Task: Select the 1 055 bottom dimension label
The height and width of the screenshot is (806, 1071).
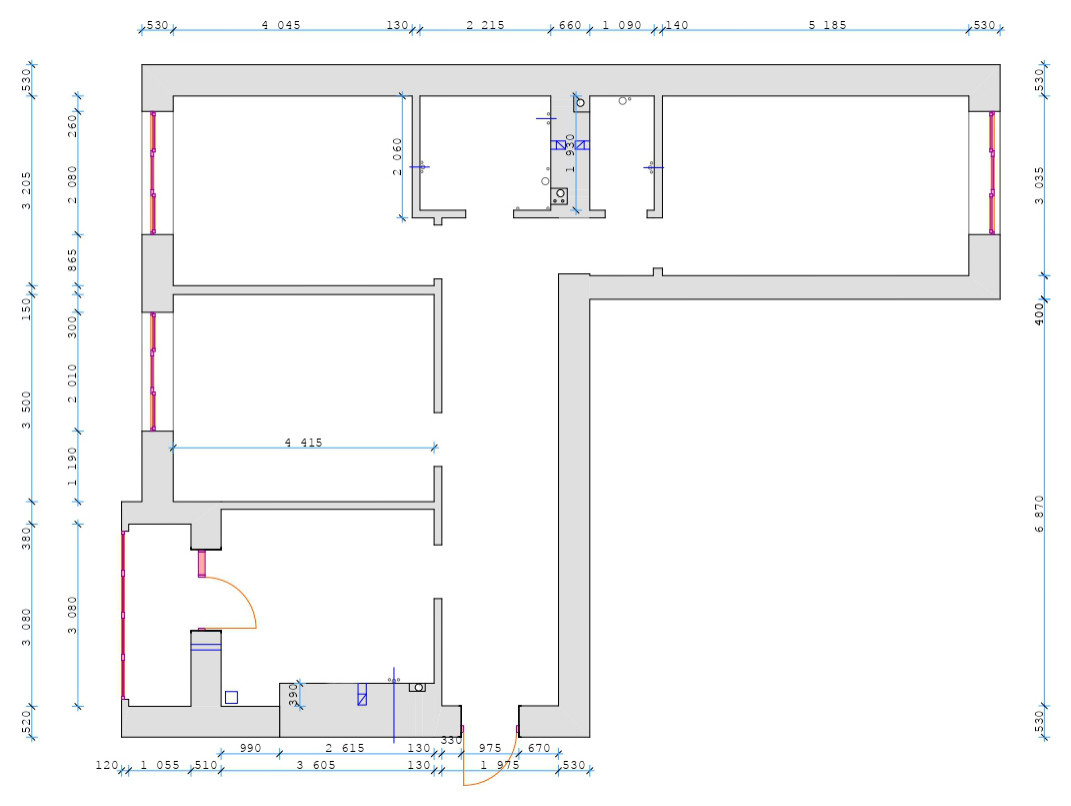Action: tap(160, 765)
